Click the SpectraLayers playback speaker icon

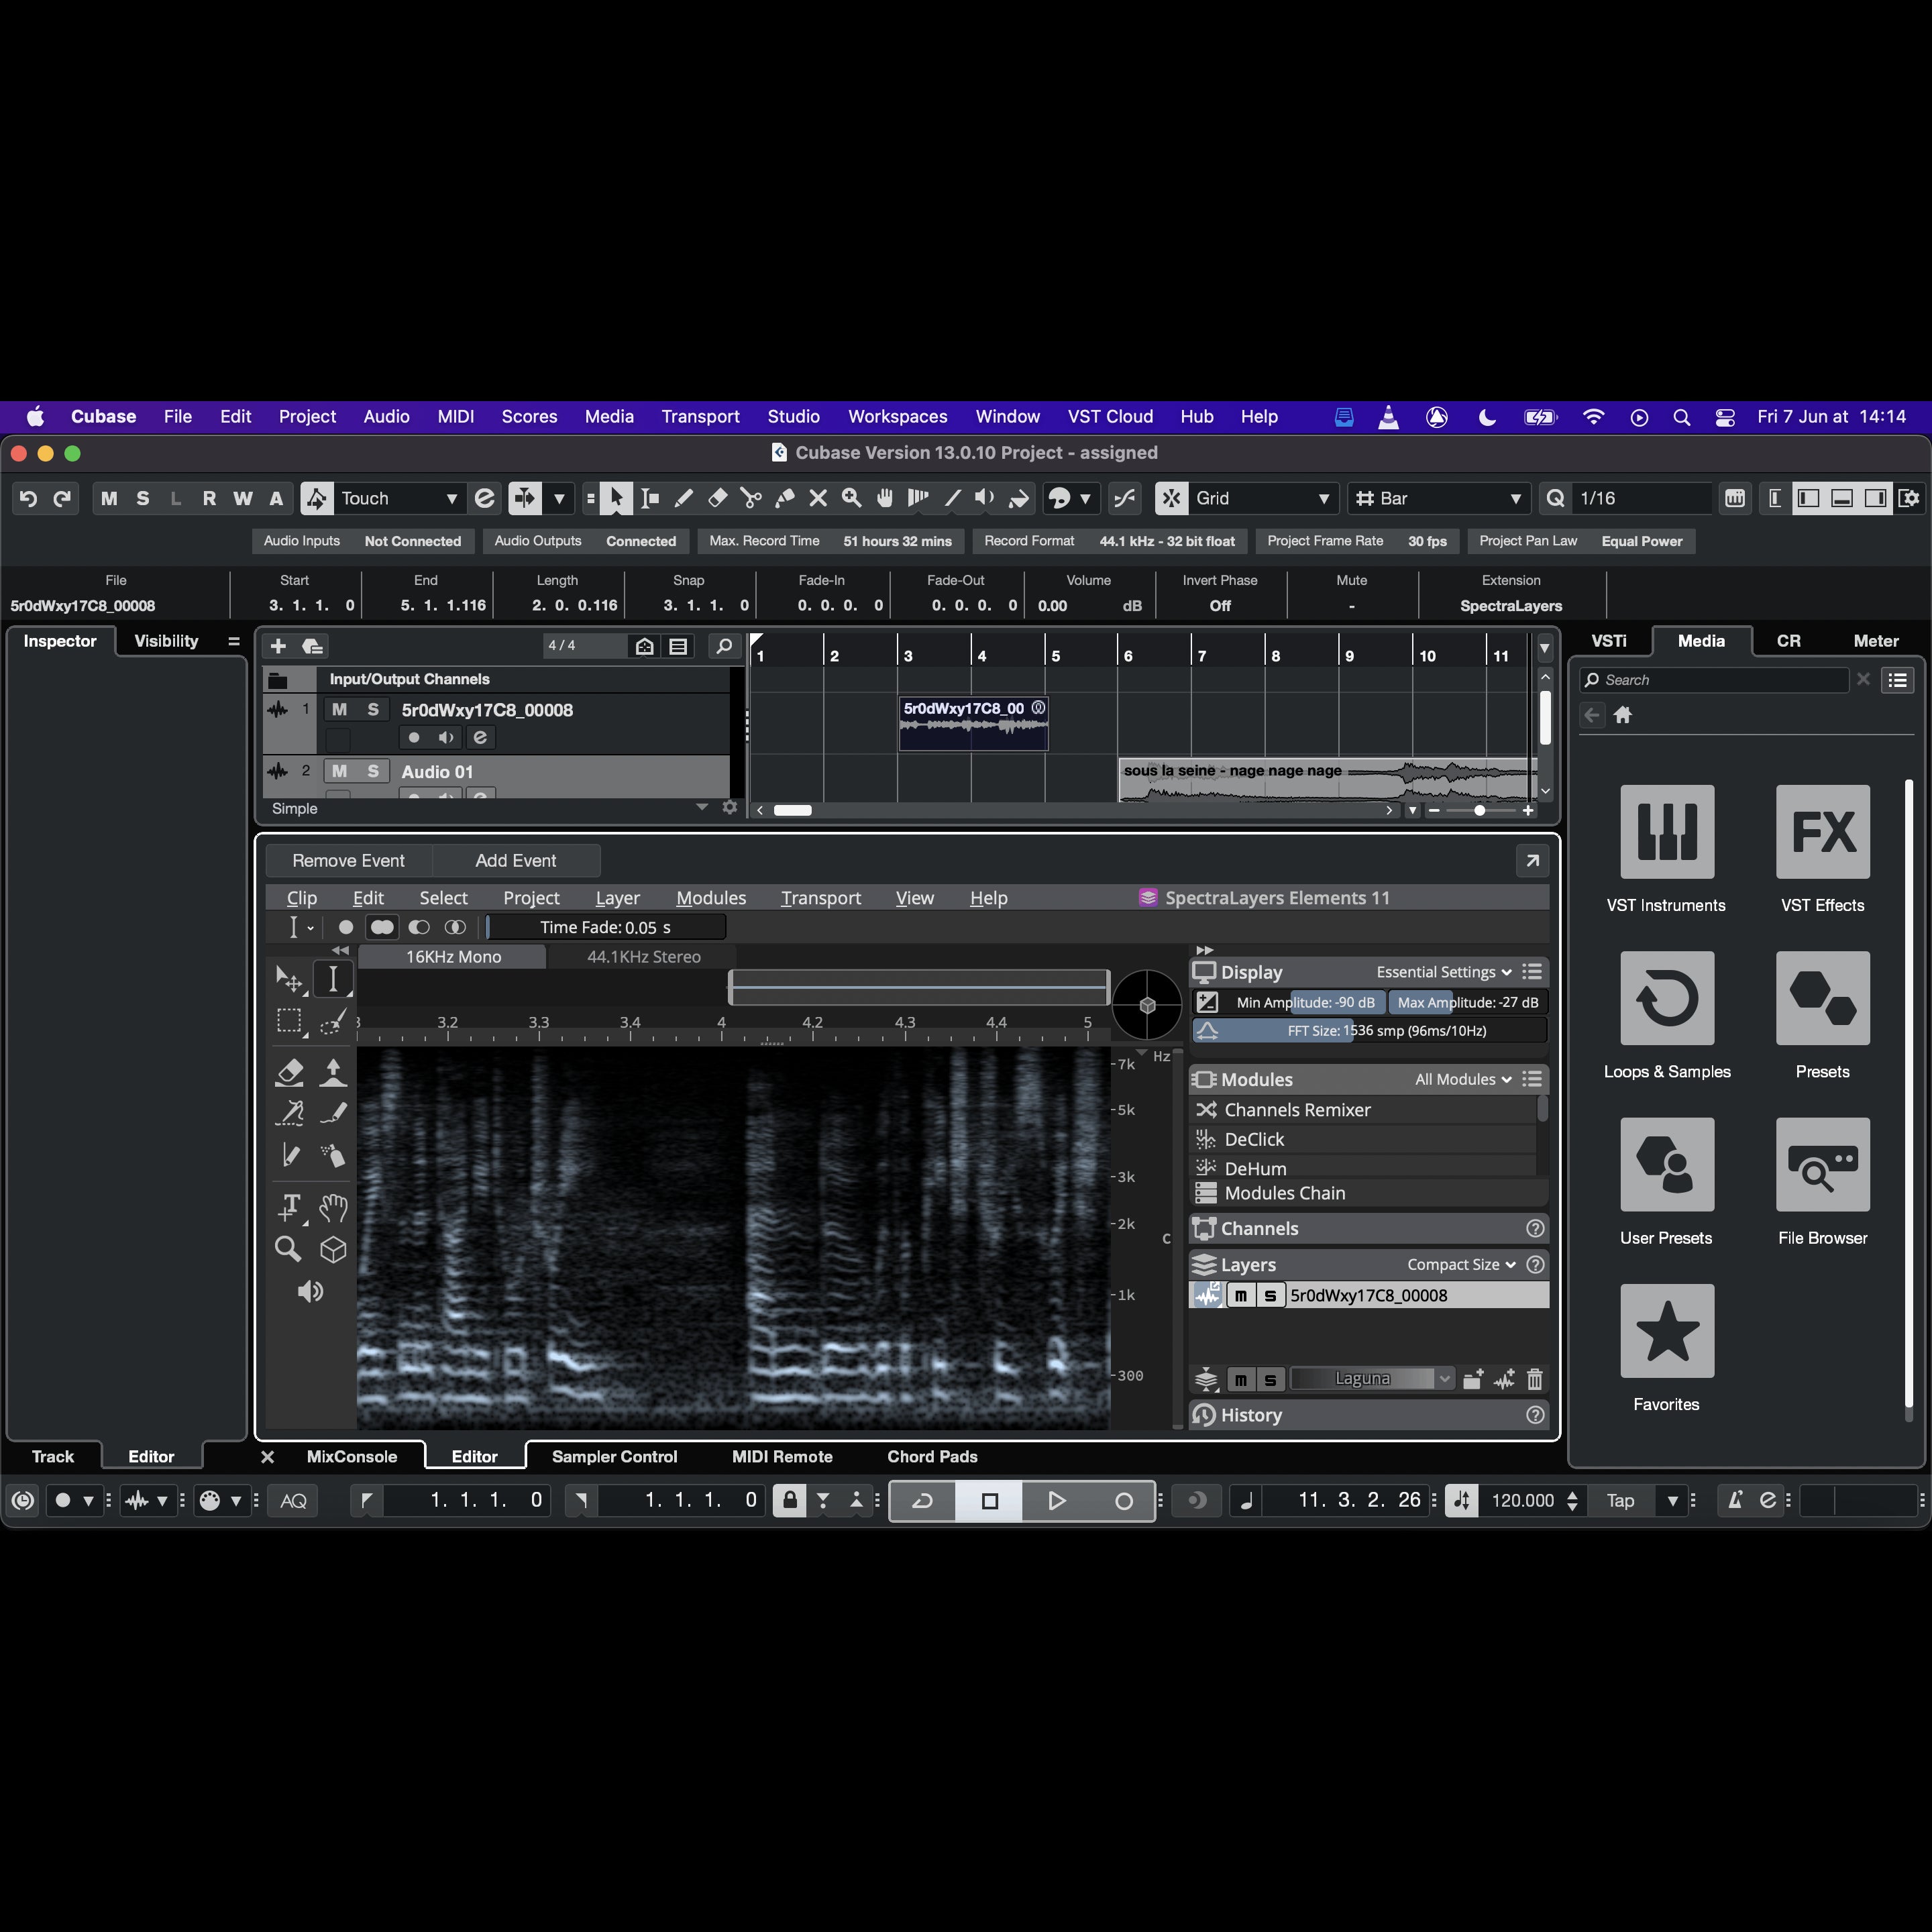[310, 1291]
